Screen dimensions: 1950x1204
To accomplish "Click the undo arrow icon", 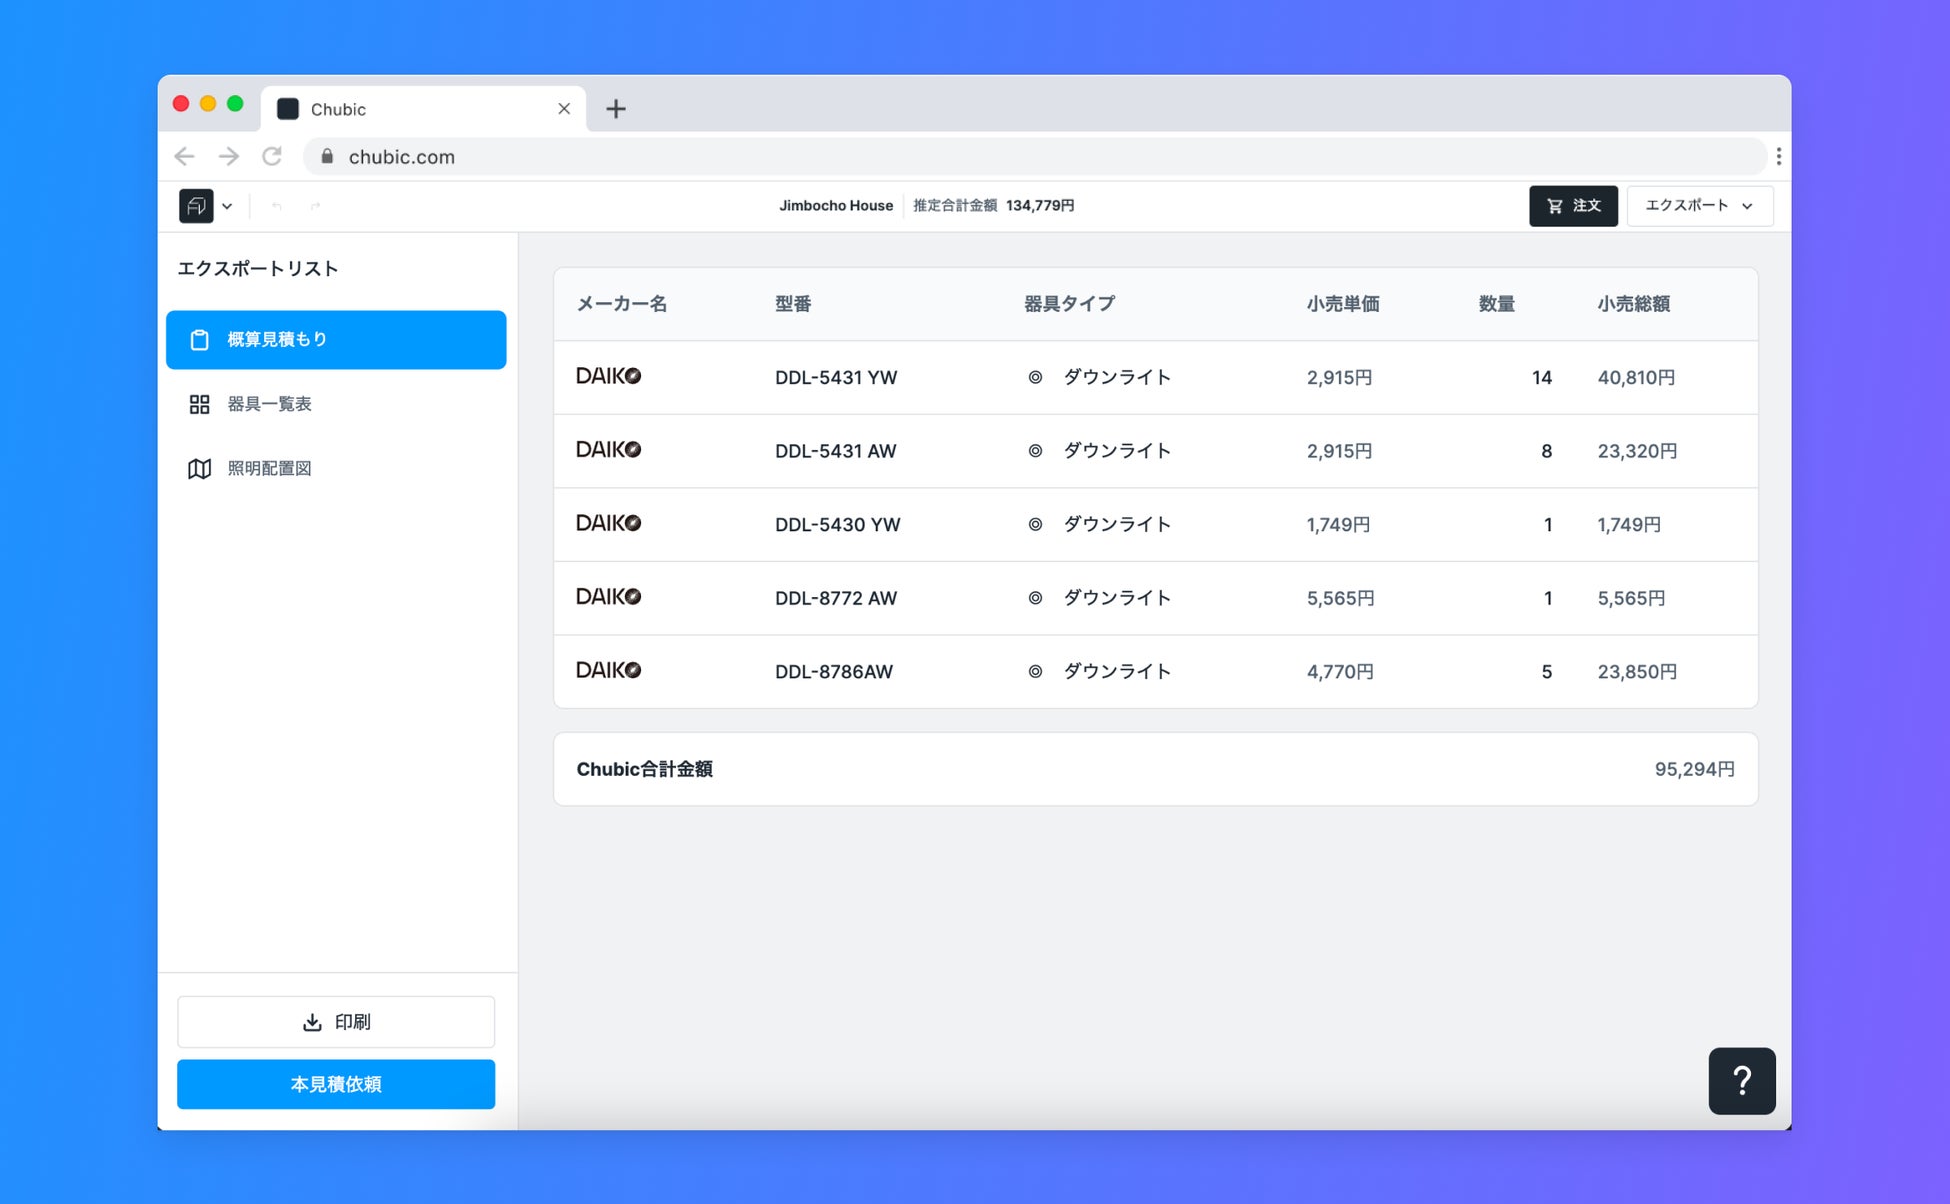I will [x=277, y=206].
